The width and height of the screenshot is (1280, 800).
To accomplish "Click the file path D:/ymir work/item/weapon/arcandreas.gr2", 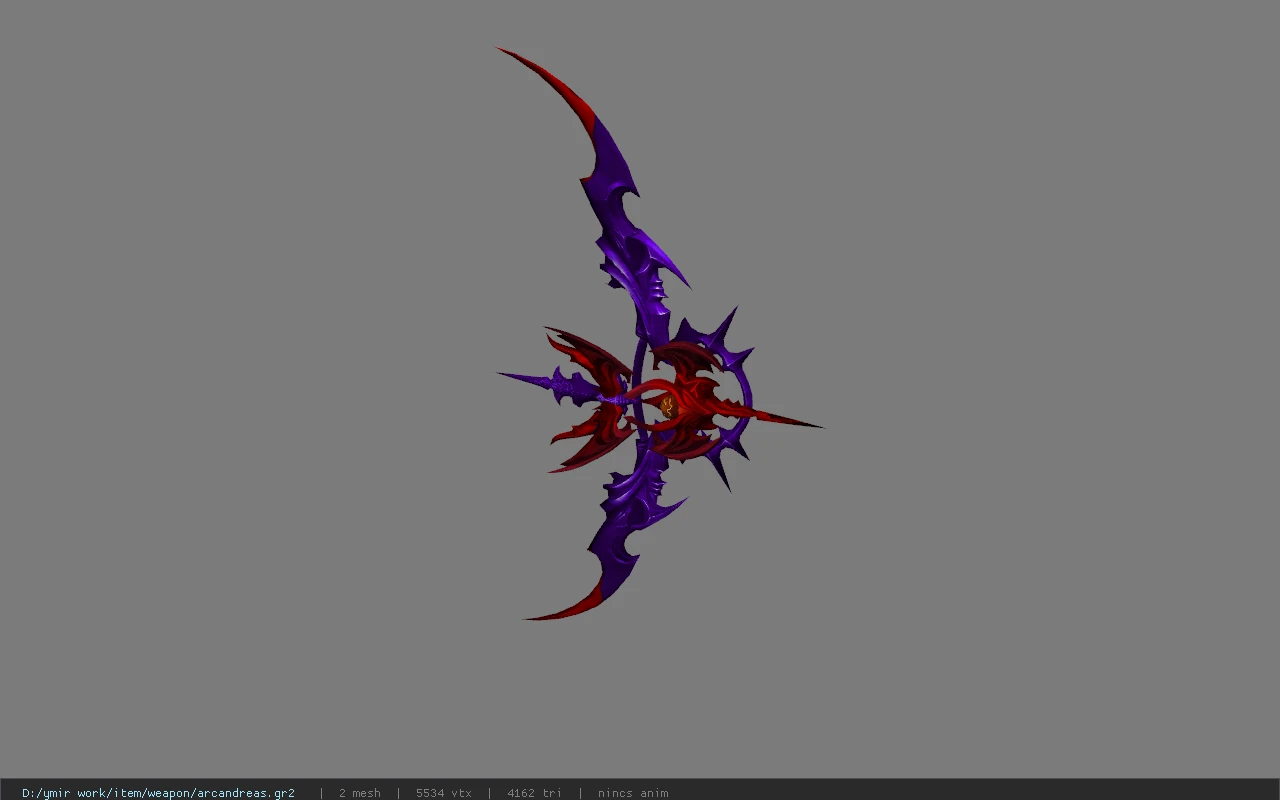I will coord(158,793).
